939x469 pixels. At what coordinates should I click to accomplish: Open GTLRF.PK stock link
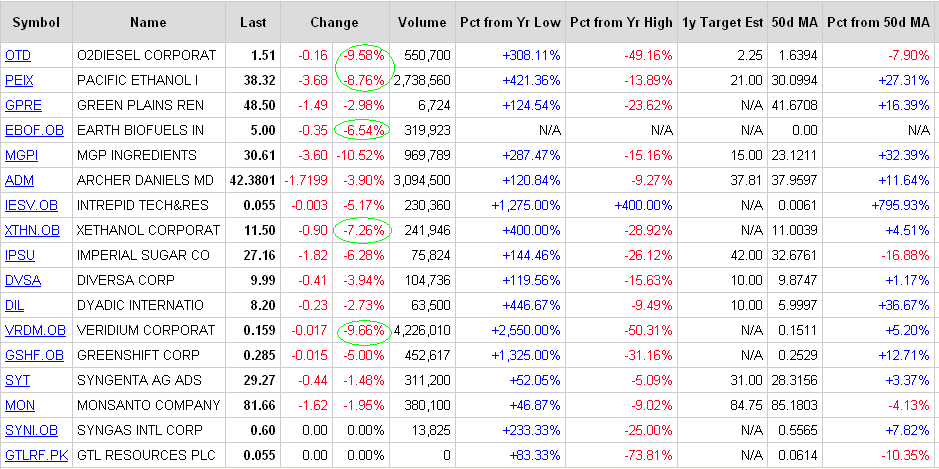(36, 455)
